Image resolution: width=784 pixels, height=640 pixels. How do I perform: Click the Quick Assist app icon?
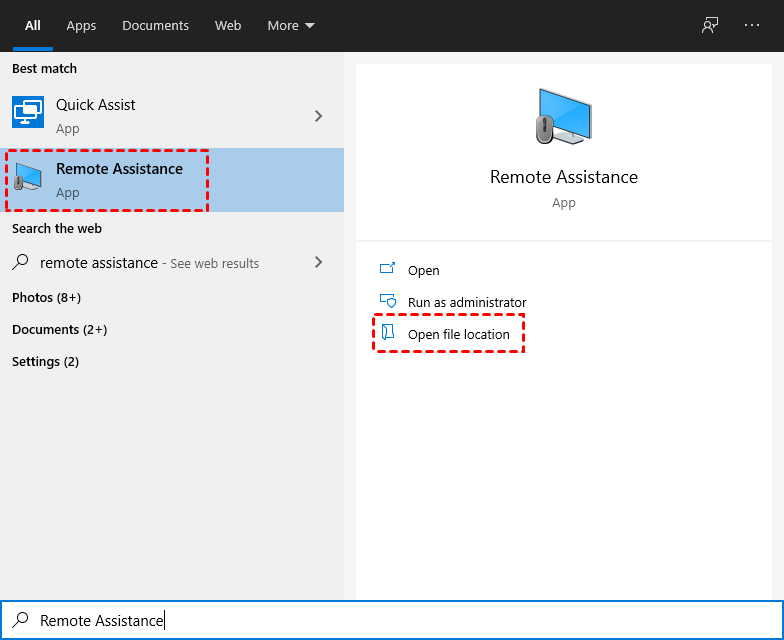point(28,113)
